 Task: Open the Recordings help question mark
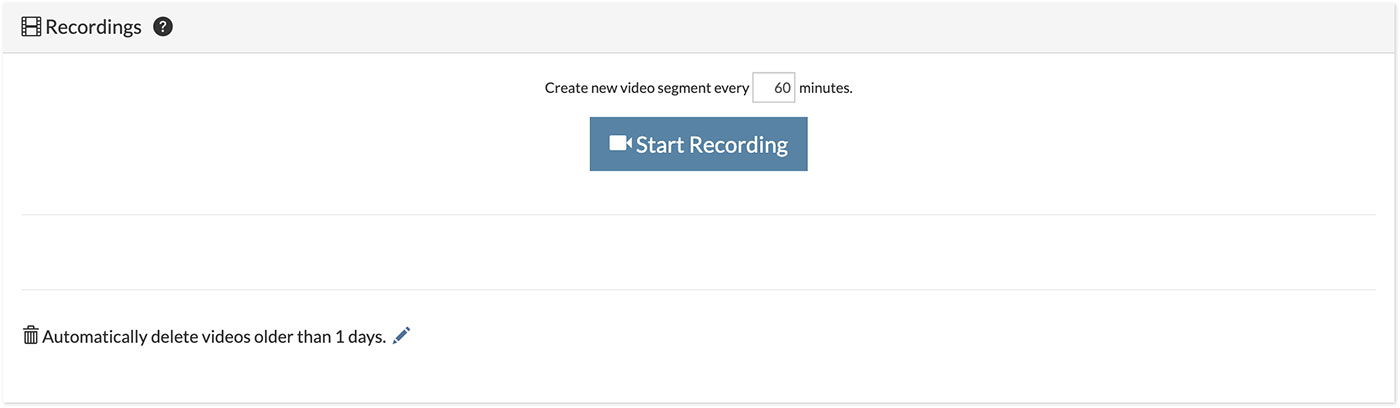tap(163, 27)
